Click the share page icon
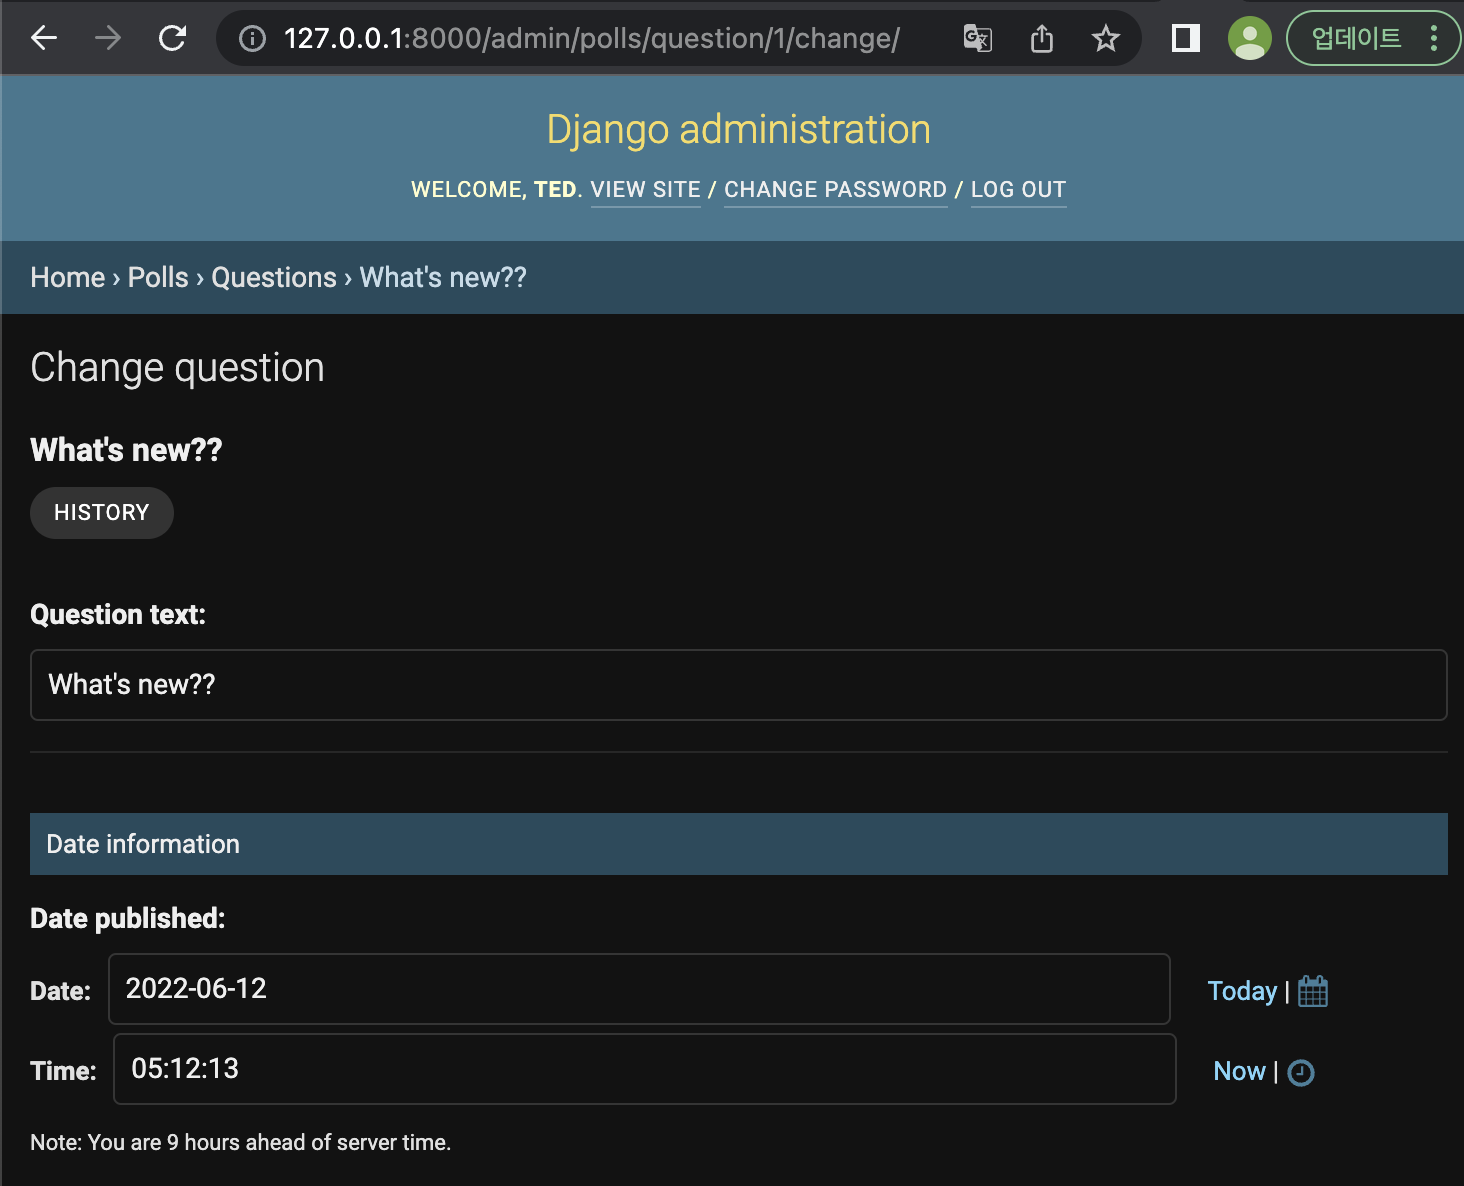1464x1186 pixels. [x=1042, y=38]
